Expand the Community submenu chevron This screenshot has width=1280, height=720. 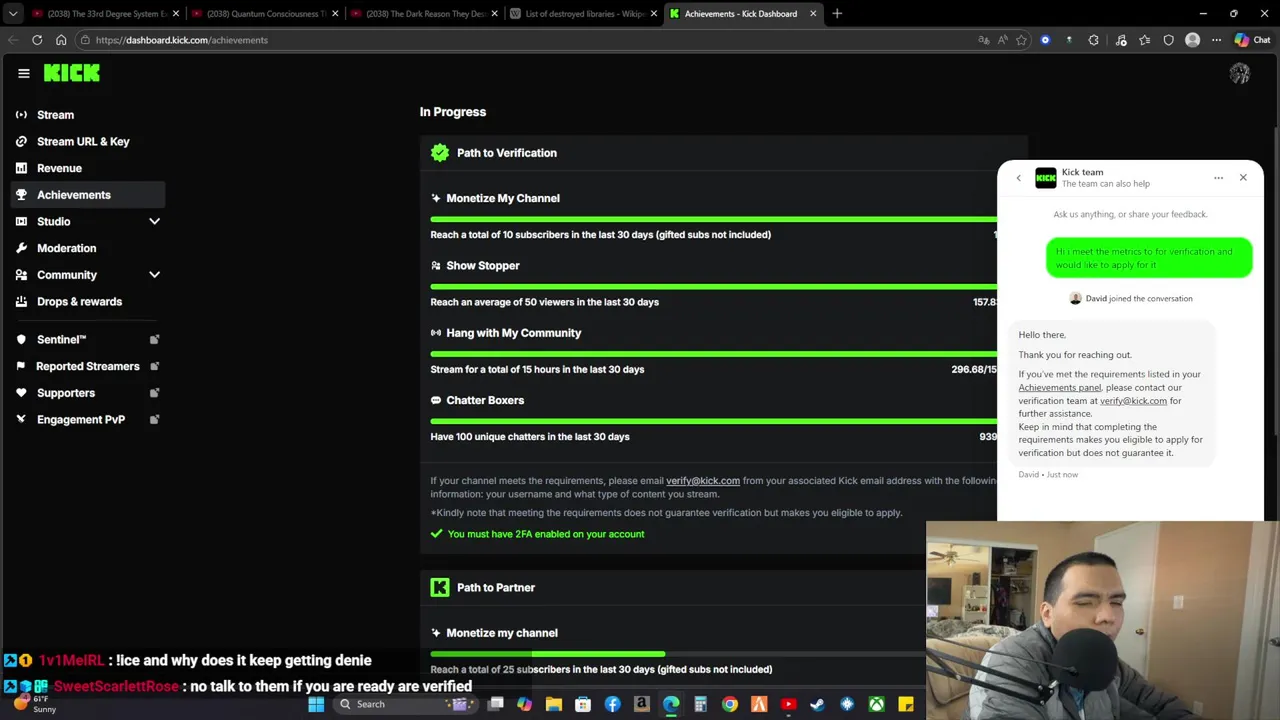point(155,274)
